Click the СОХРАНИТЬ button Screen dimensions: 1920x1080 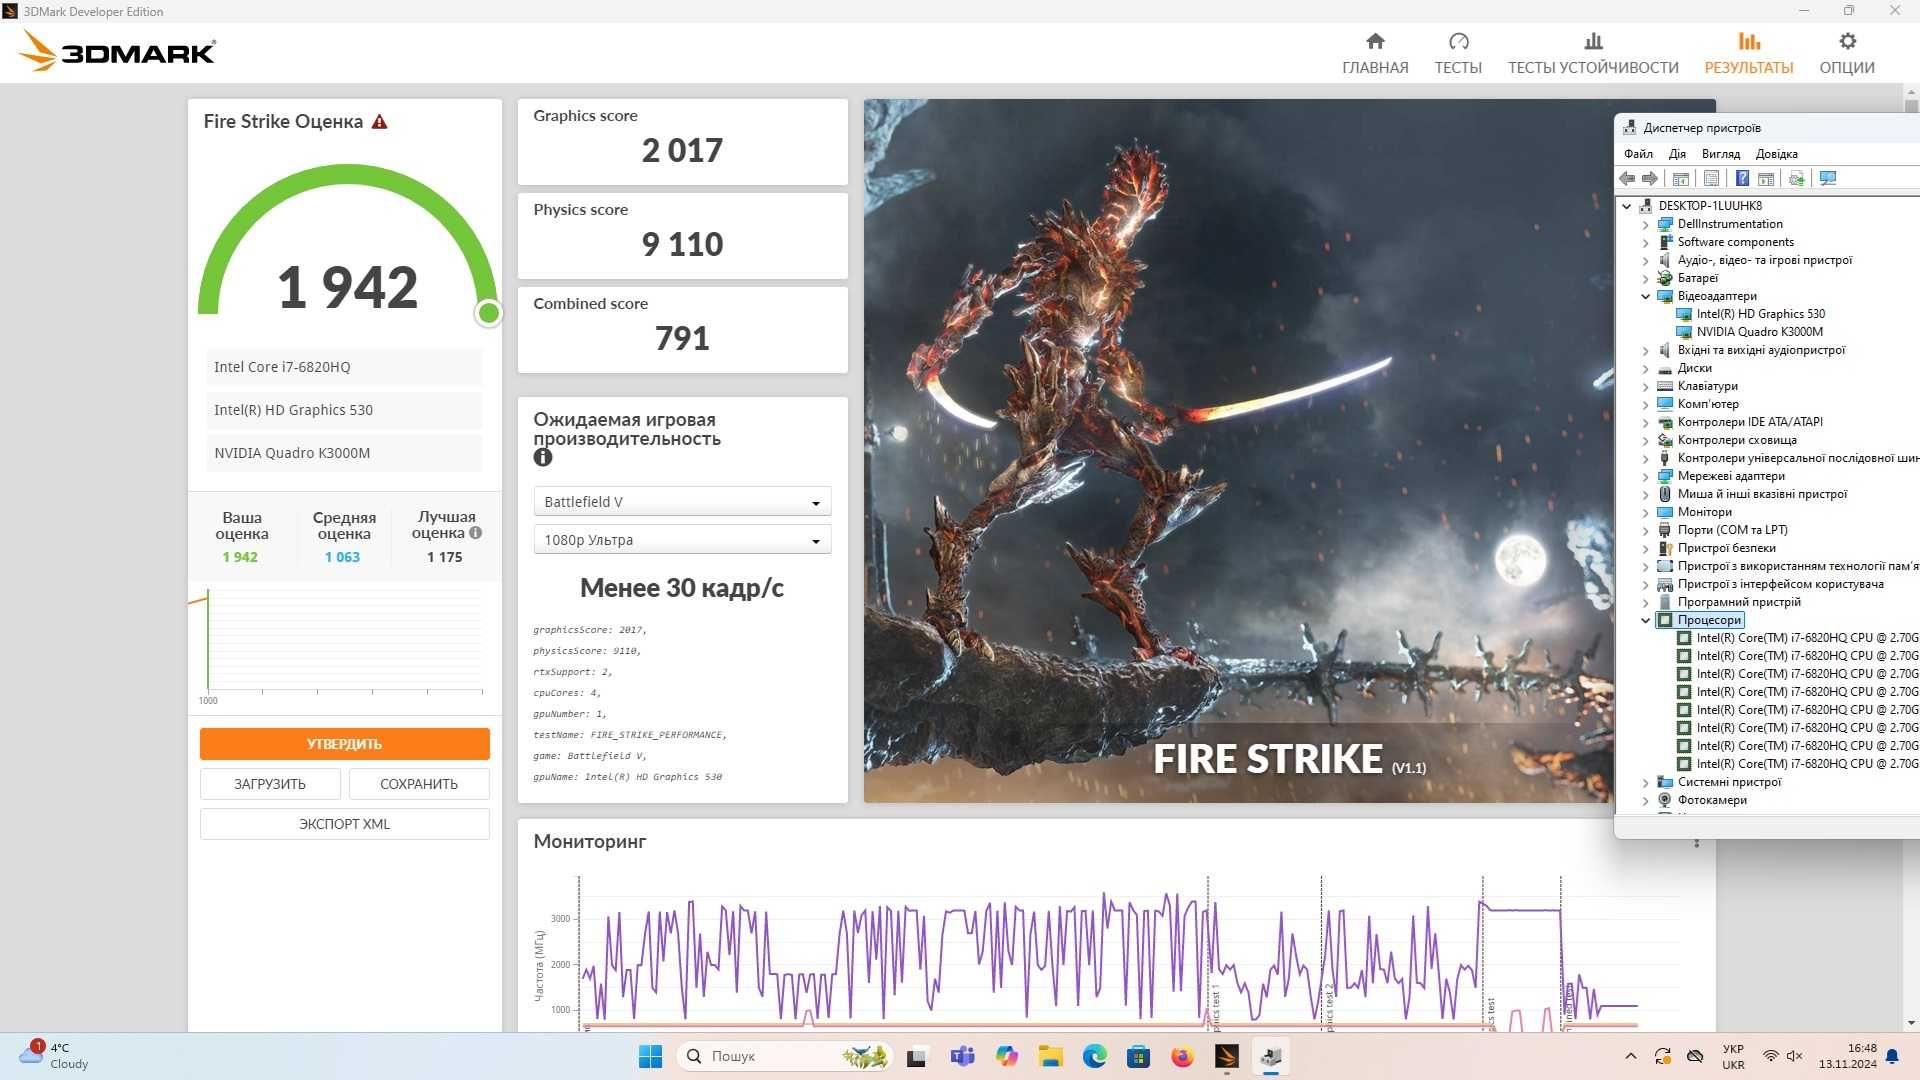419,784
